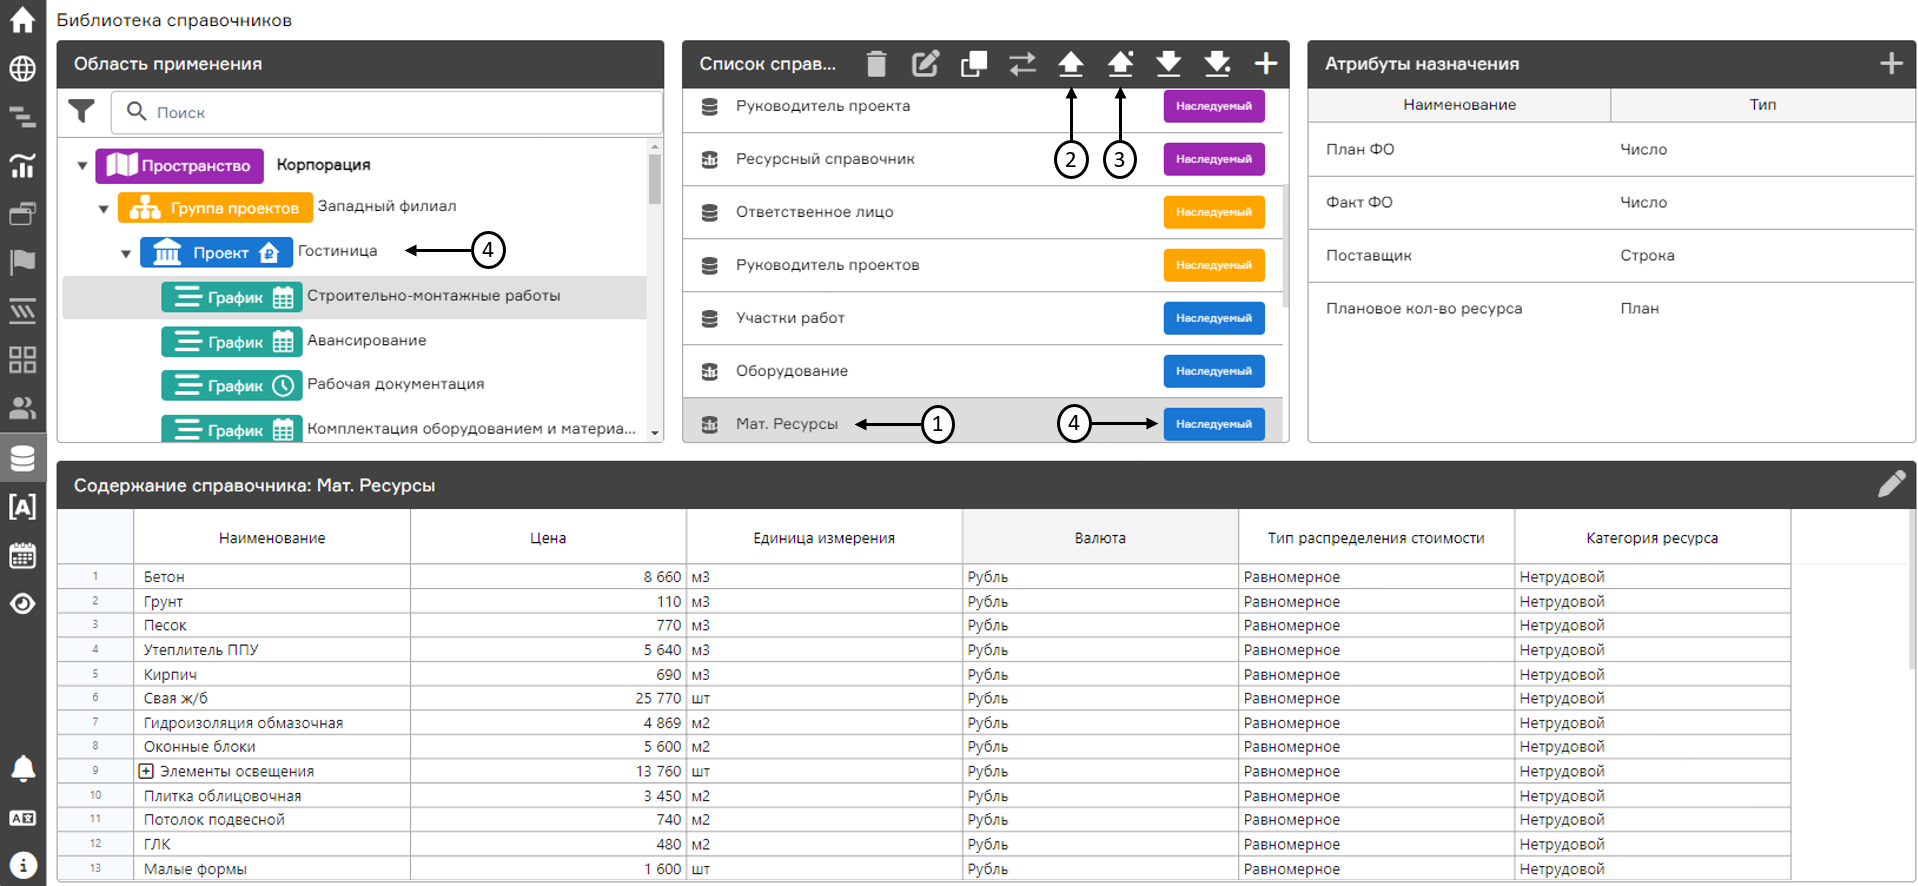Open the flag icon in sidebar
The height and width of the screenshot is (886, 1918).
[x=22, y=262]
